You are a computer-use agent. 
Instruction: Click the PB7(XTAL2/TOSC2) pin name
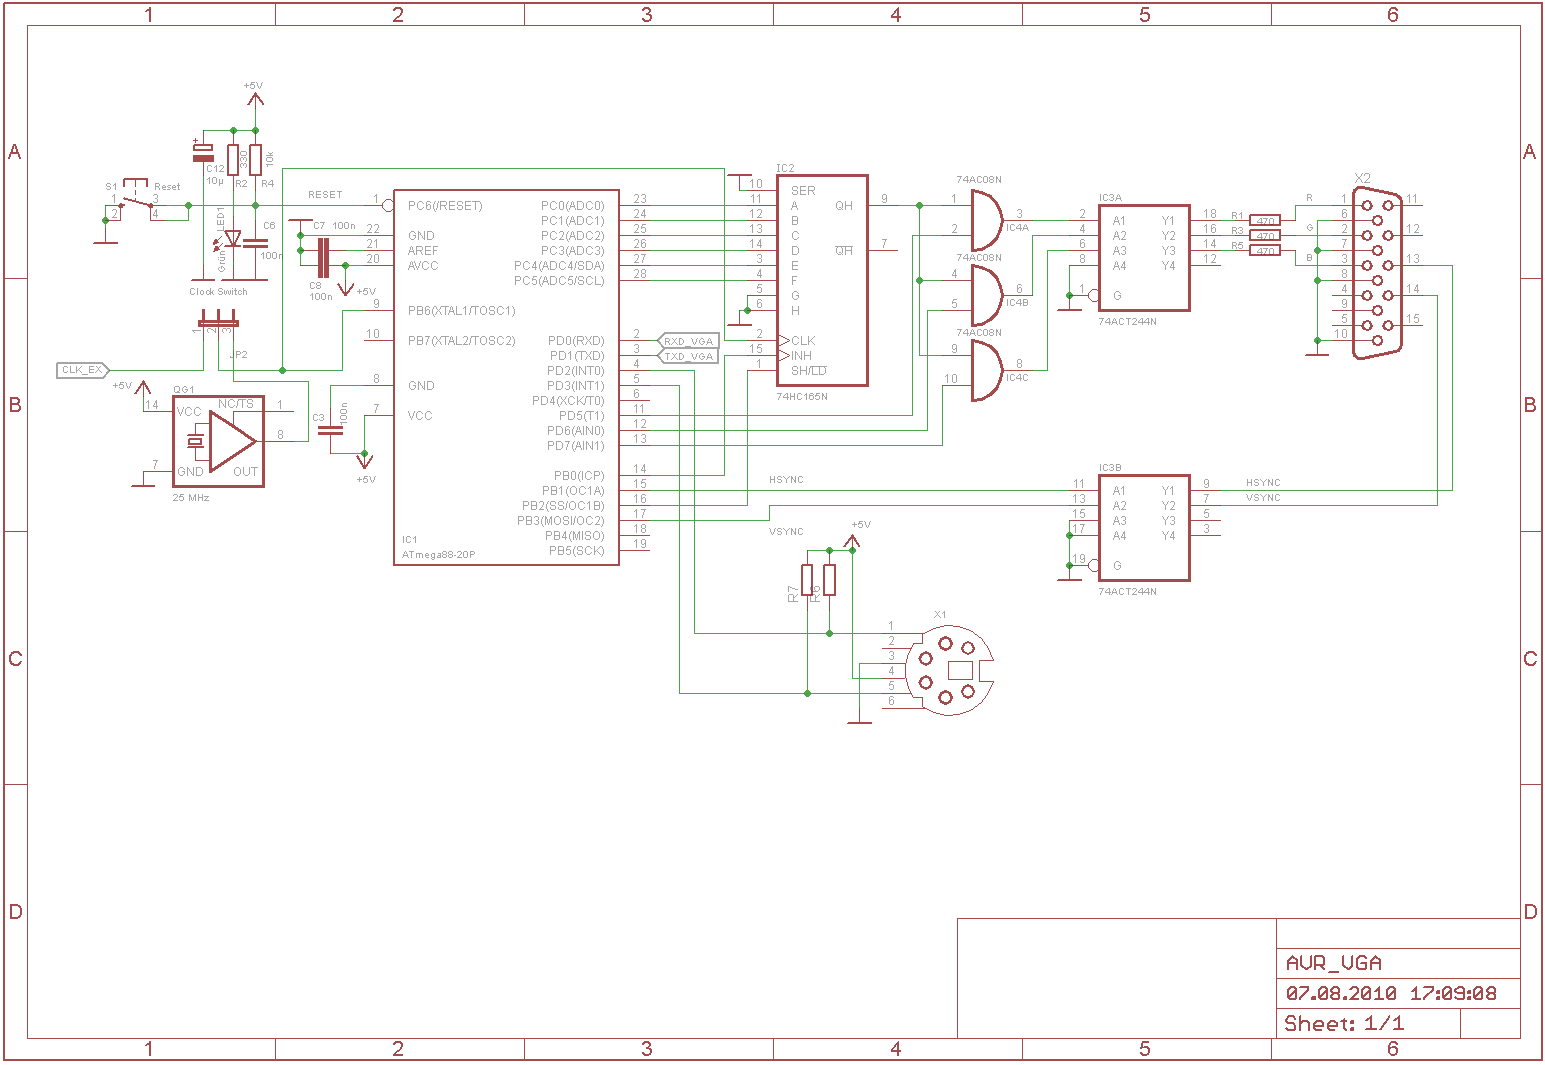pos(462,341)
